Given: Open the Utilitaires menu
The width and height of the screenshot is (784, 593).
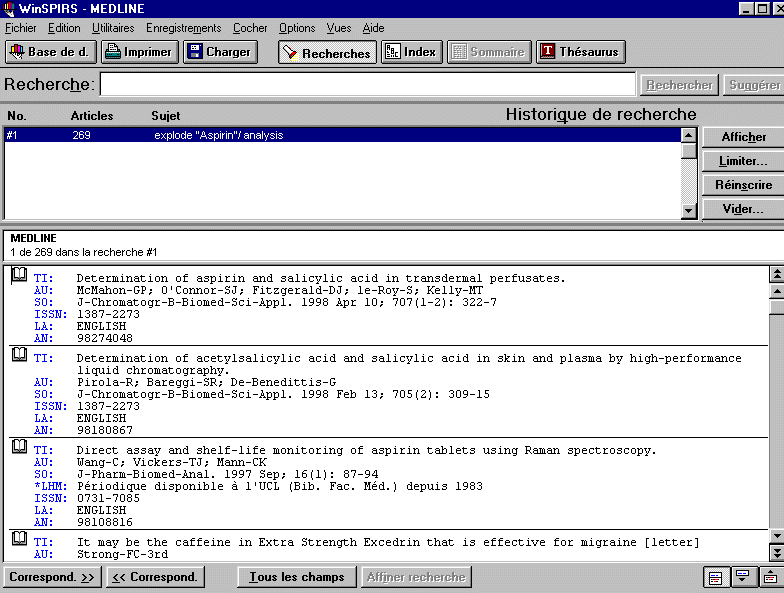Looking at the screenshot, I should [x=113, y=28].
